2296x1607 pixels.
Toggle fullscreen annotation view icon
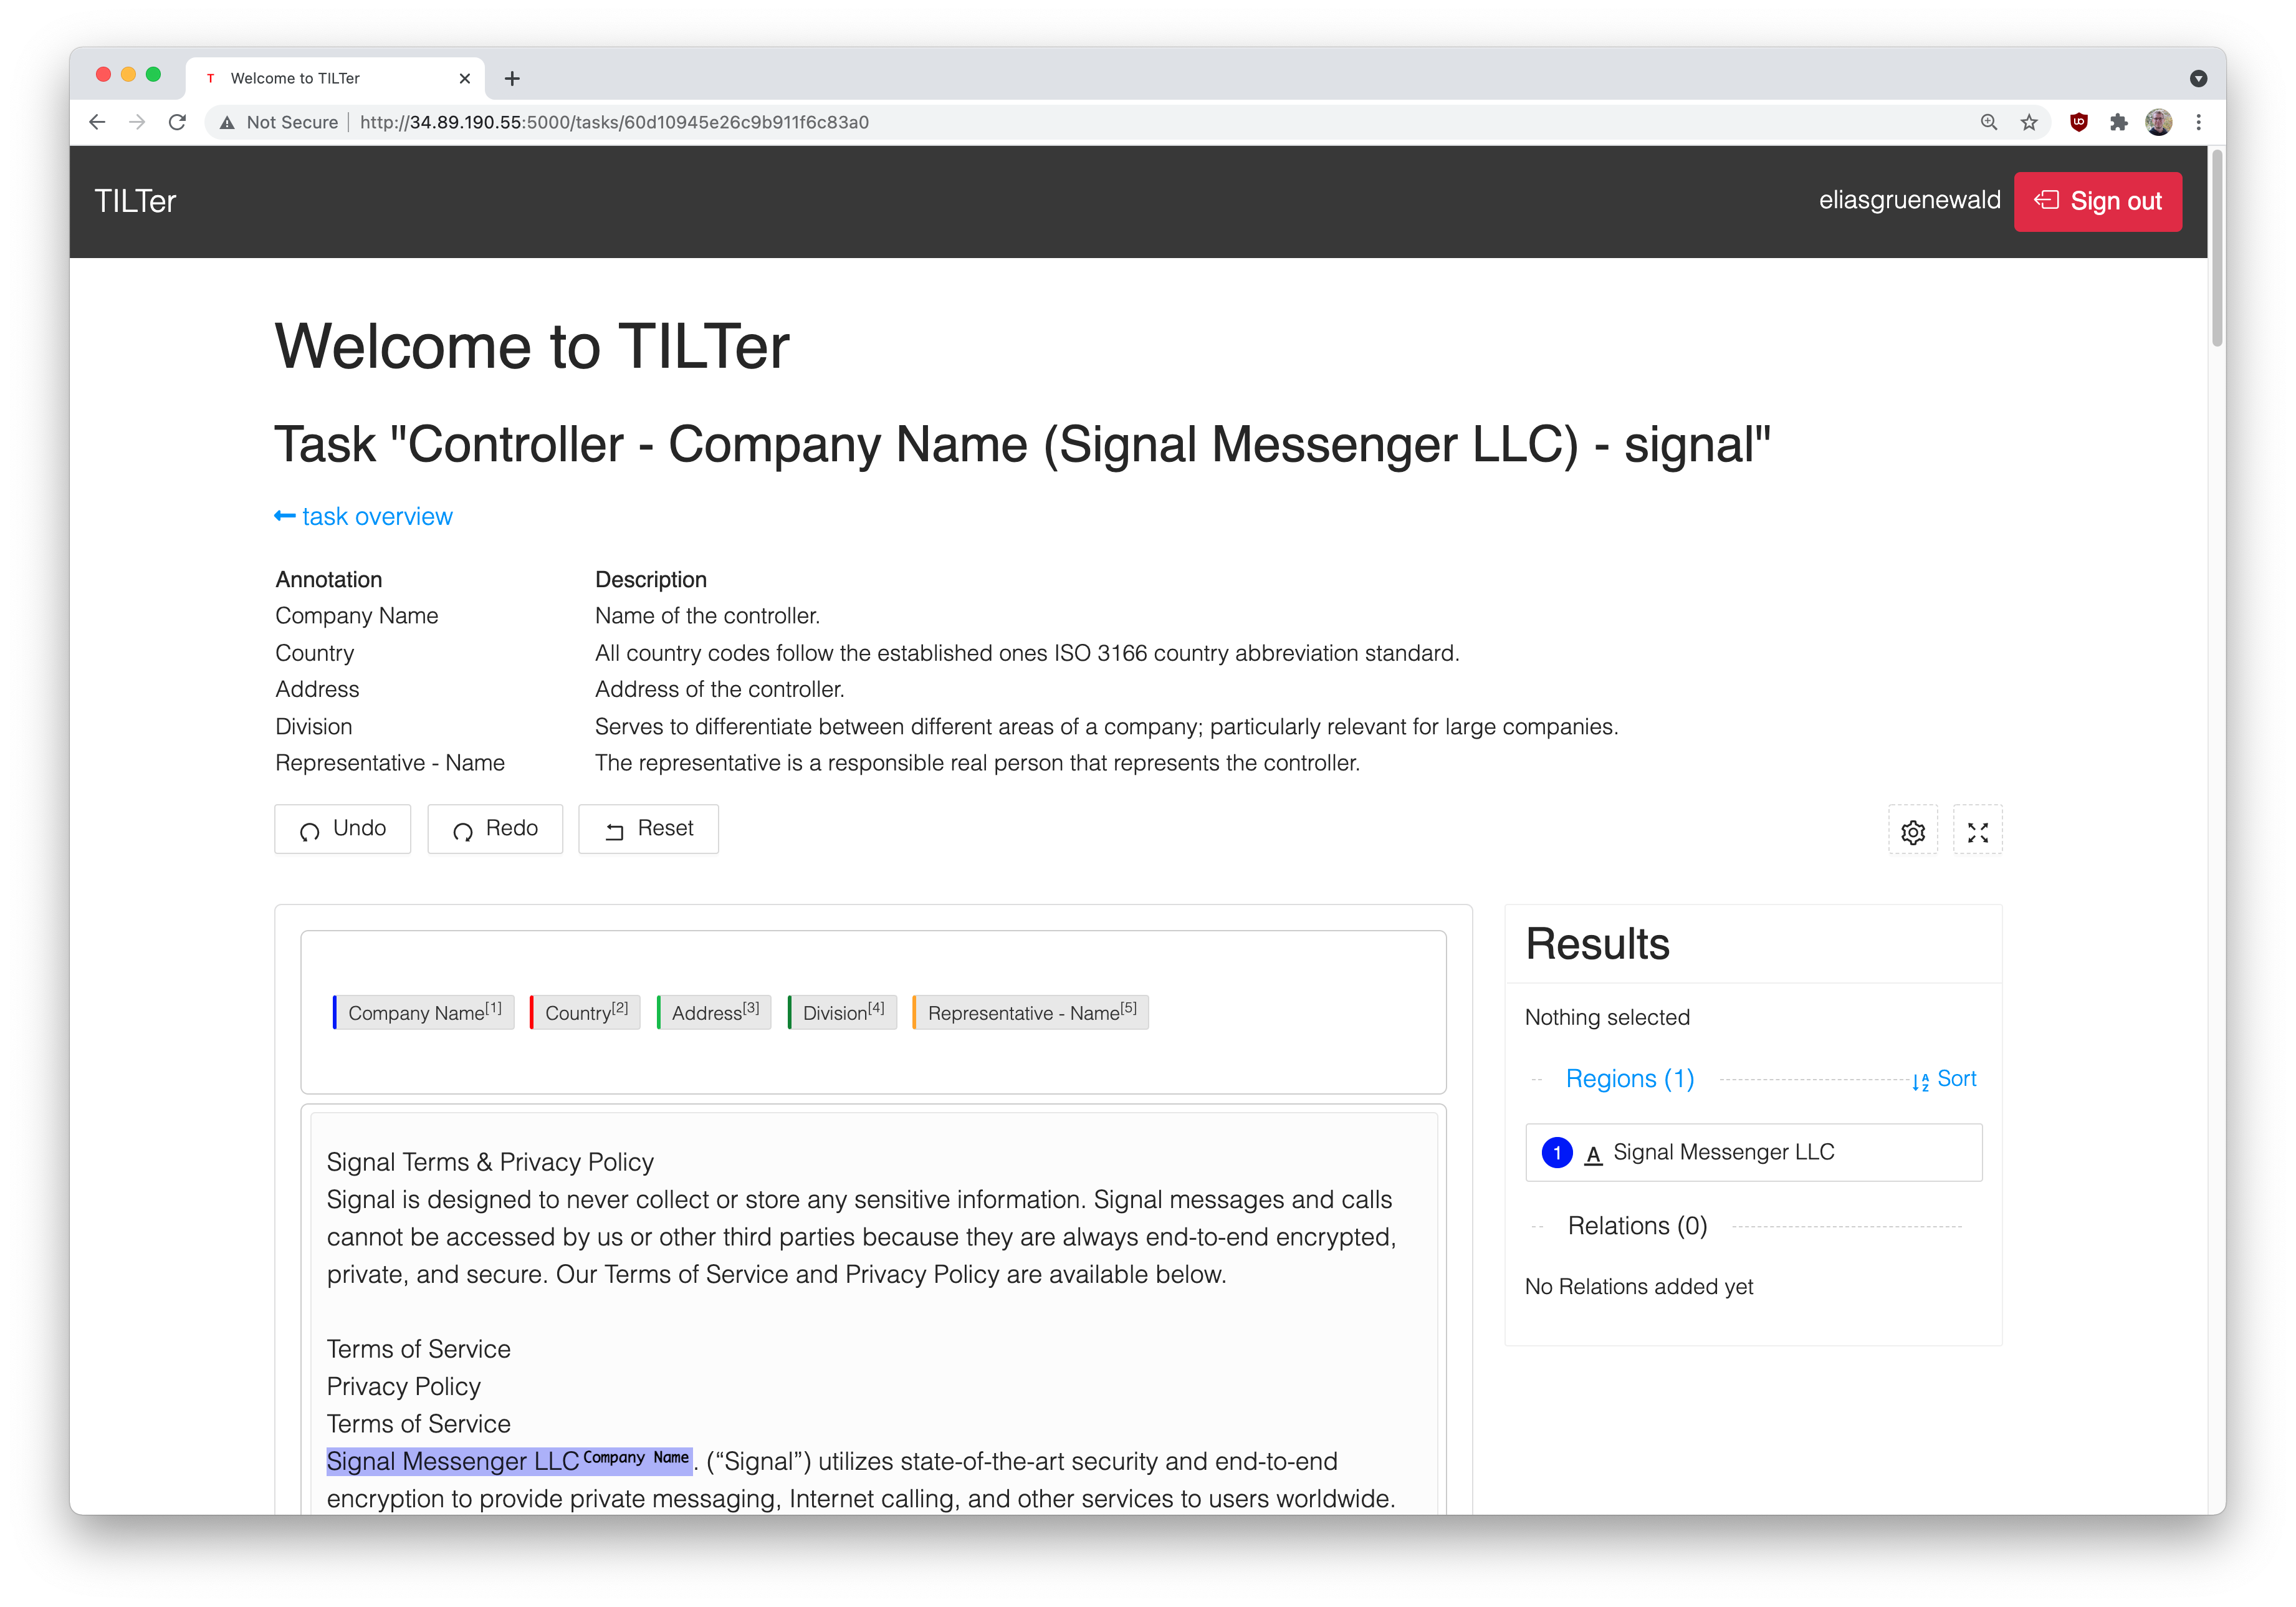click(x=1977, y=831)
